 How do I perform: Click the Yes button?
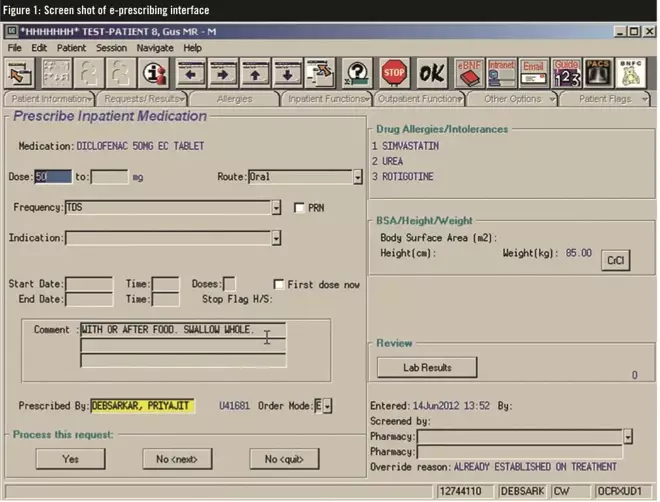click(70, 459)
